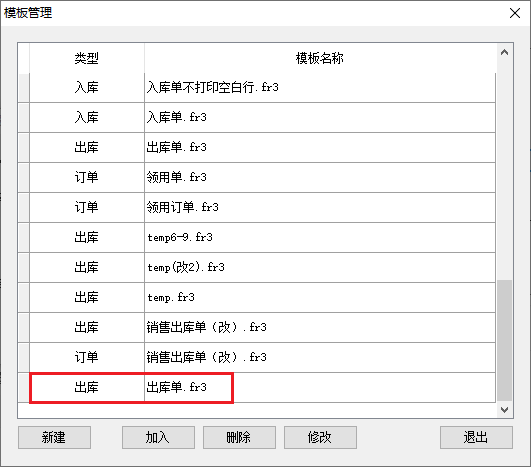Select the 入库单.fr3 template row
This screenshot has width=531, height=467.
[x=262, y=118]
